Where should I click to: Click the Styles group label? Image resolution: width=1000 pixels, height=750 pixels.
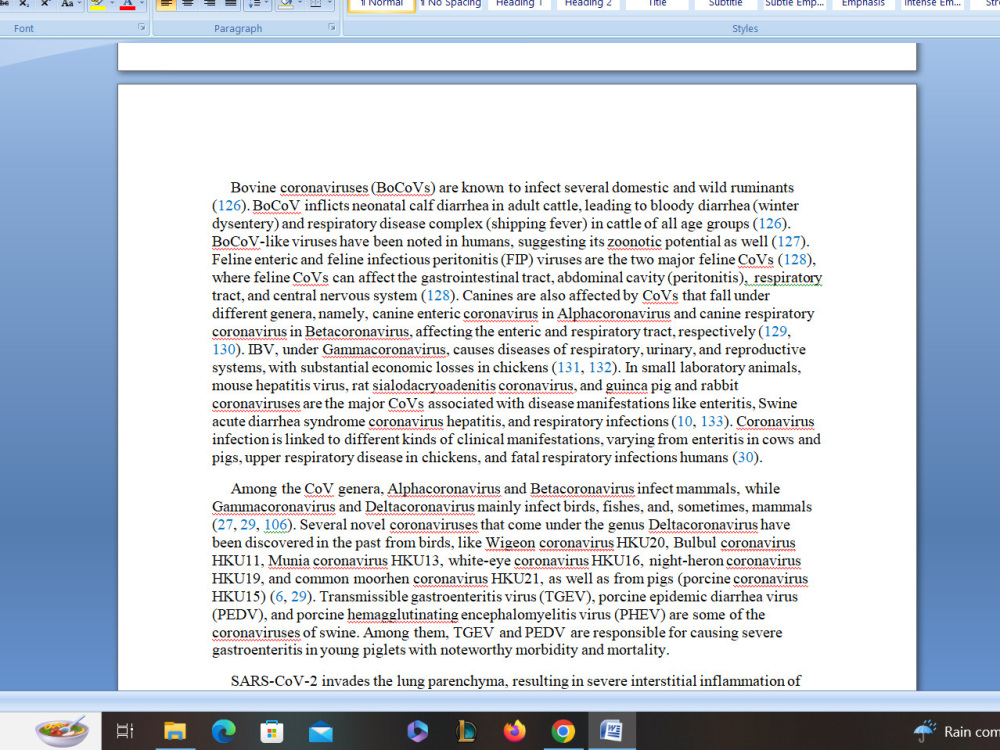click(x=745, y=29)
